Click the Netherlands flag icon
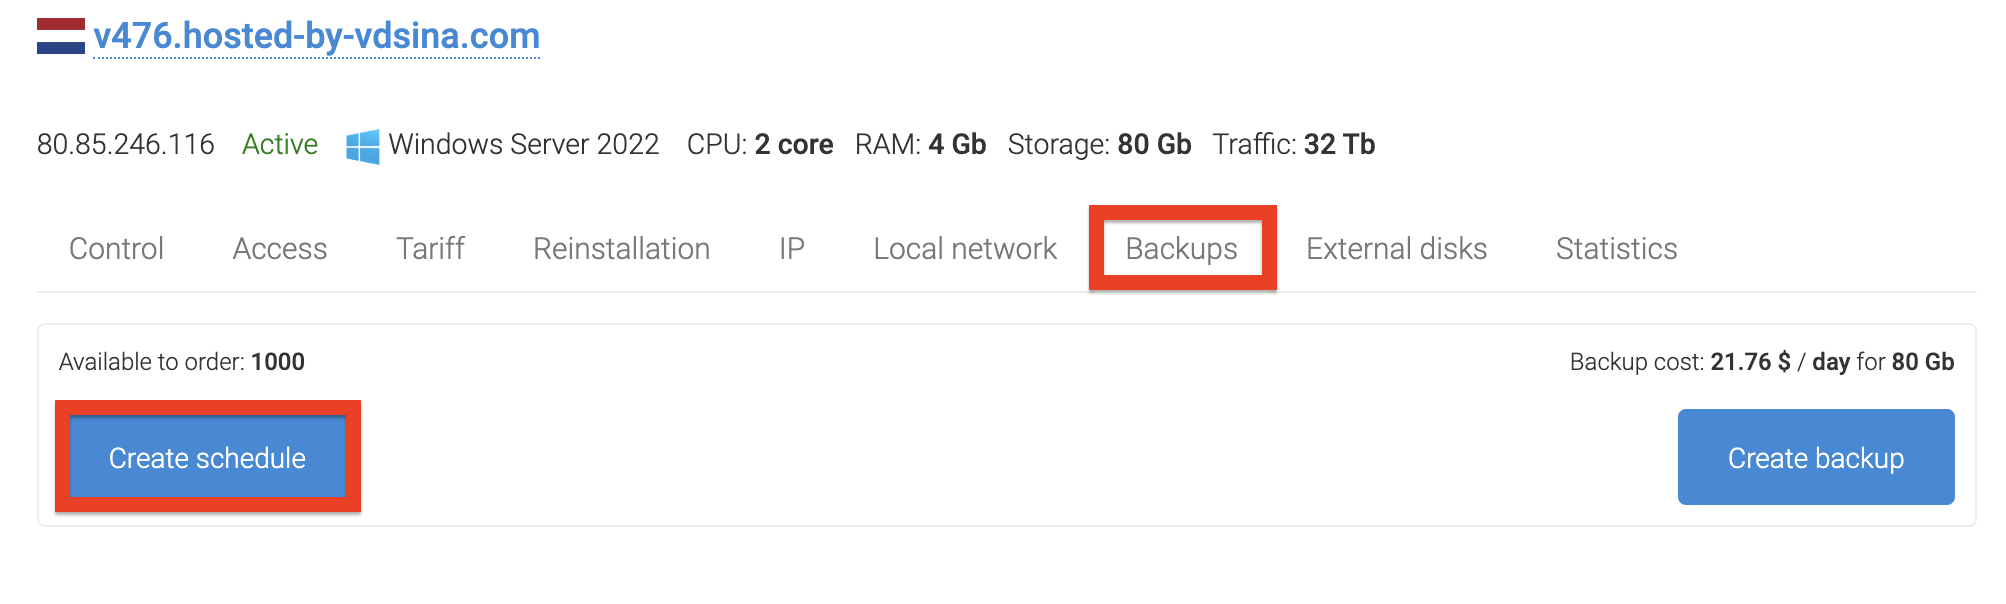The width and height of the screenshot is (2006, 604). 61,36
